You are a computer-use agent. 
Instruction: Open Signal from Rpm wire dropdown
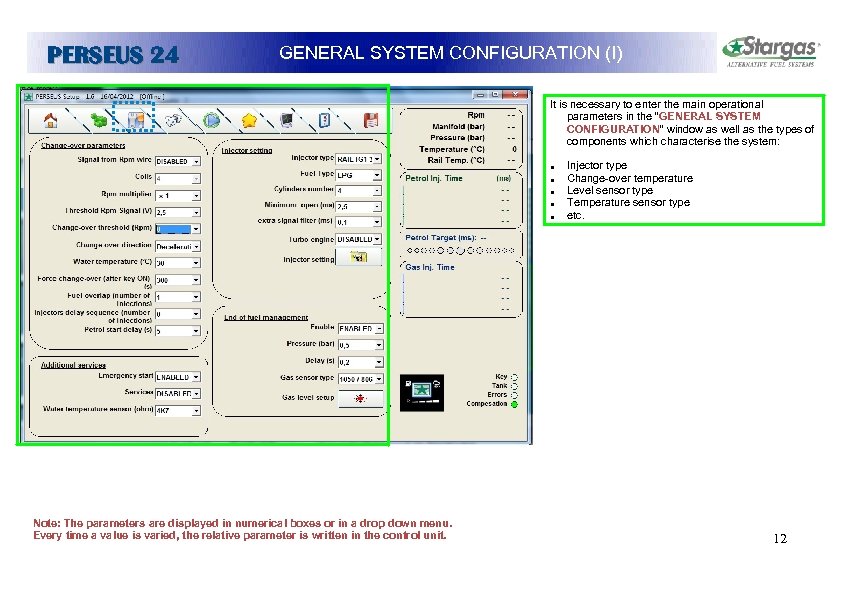click(x=196, y=162)
